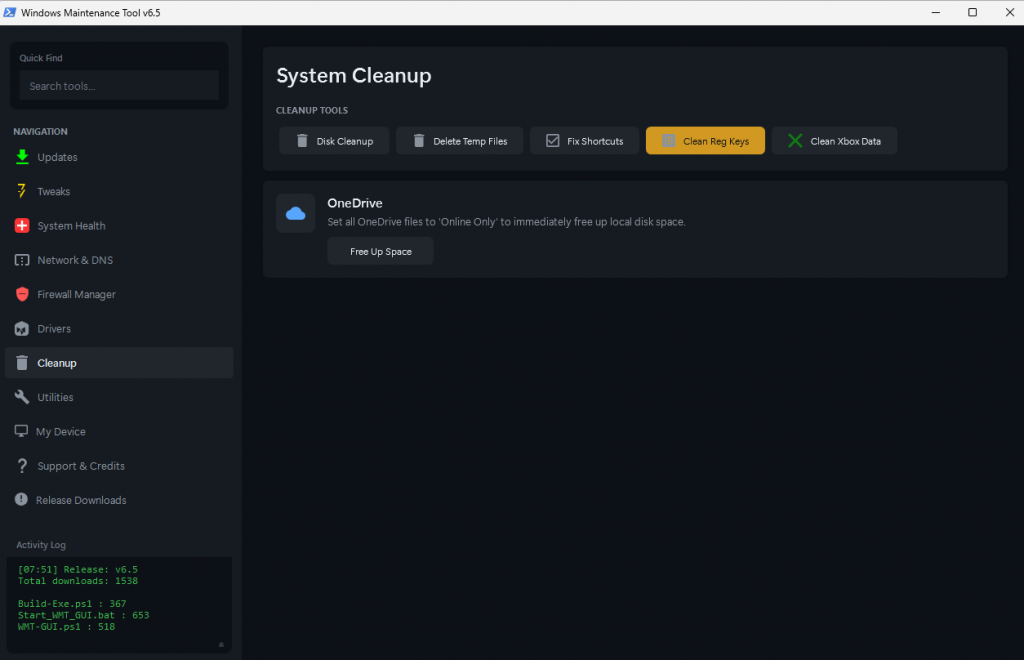Click the OneDrive 'Online Only' description text
Screen dimensions: 1024x660
(x=506, y=222)
